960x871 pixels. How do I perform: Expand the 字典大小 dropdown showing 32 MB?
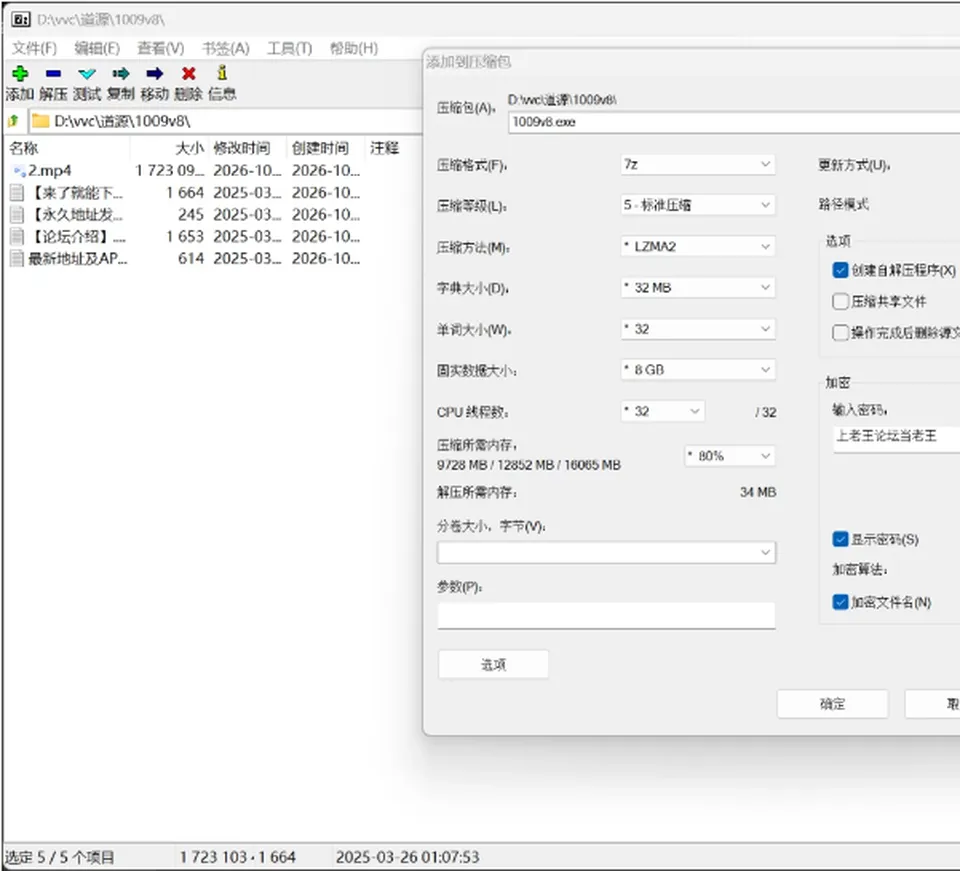click(x=698, y=288)
